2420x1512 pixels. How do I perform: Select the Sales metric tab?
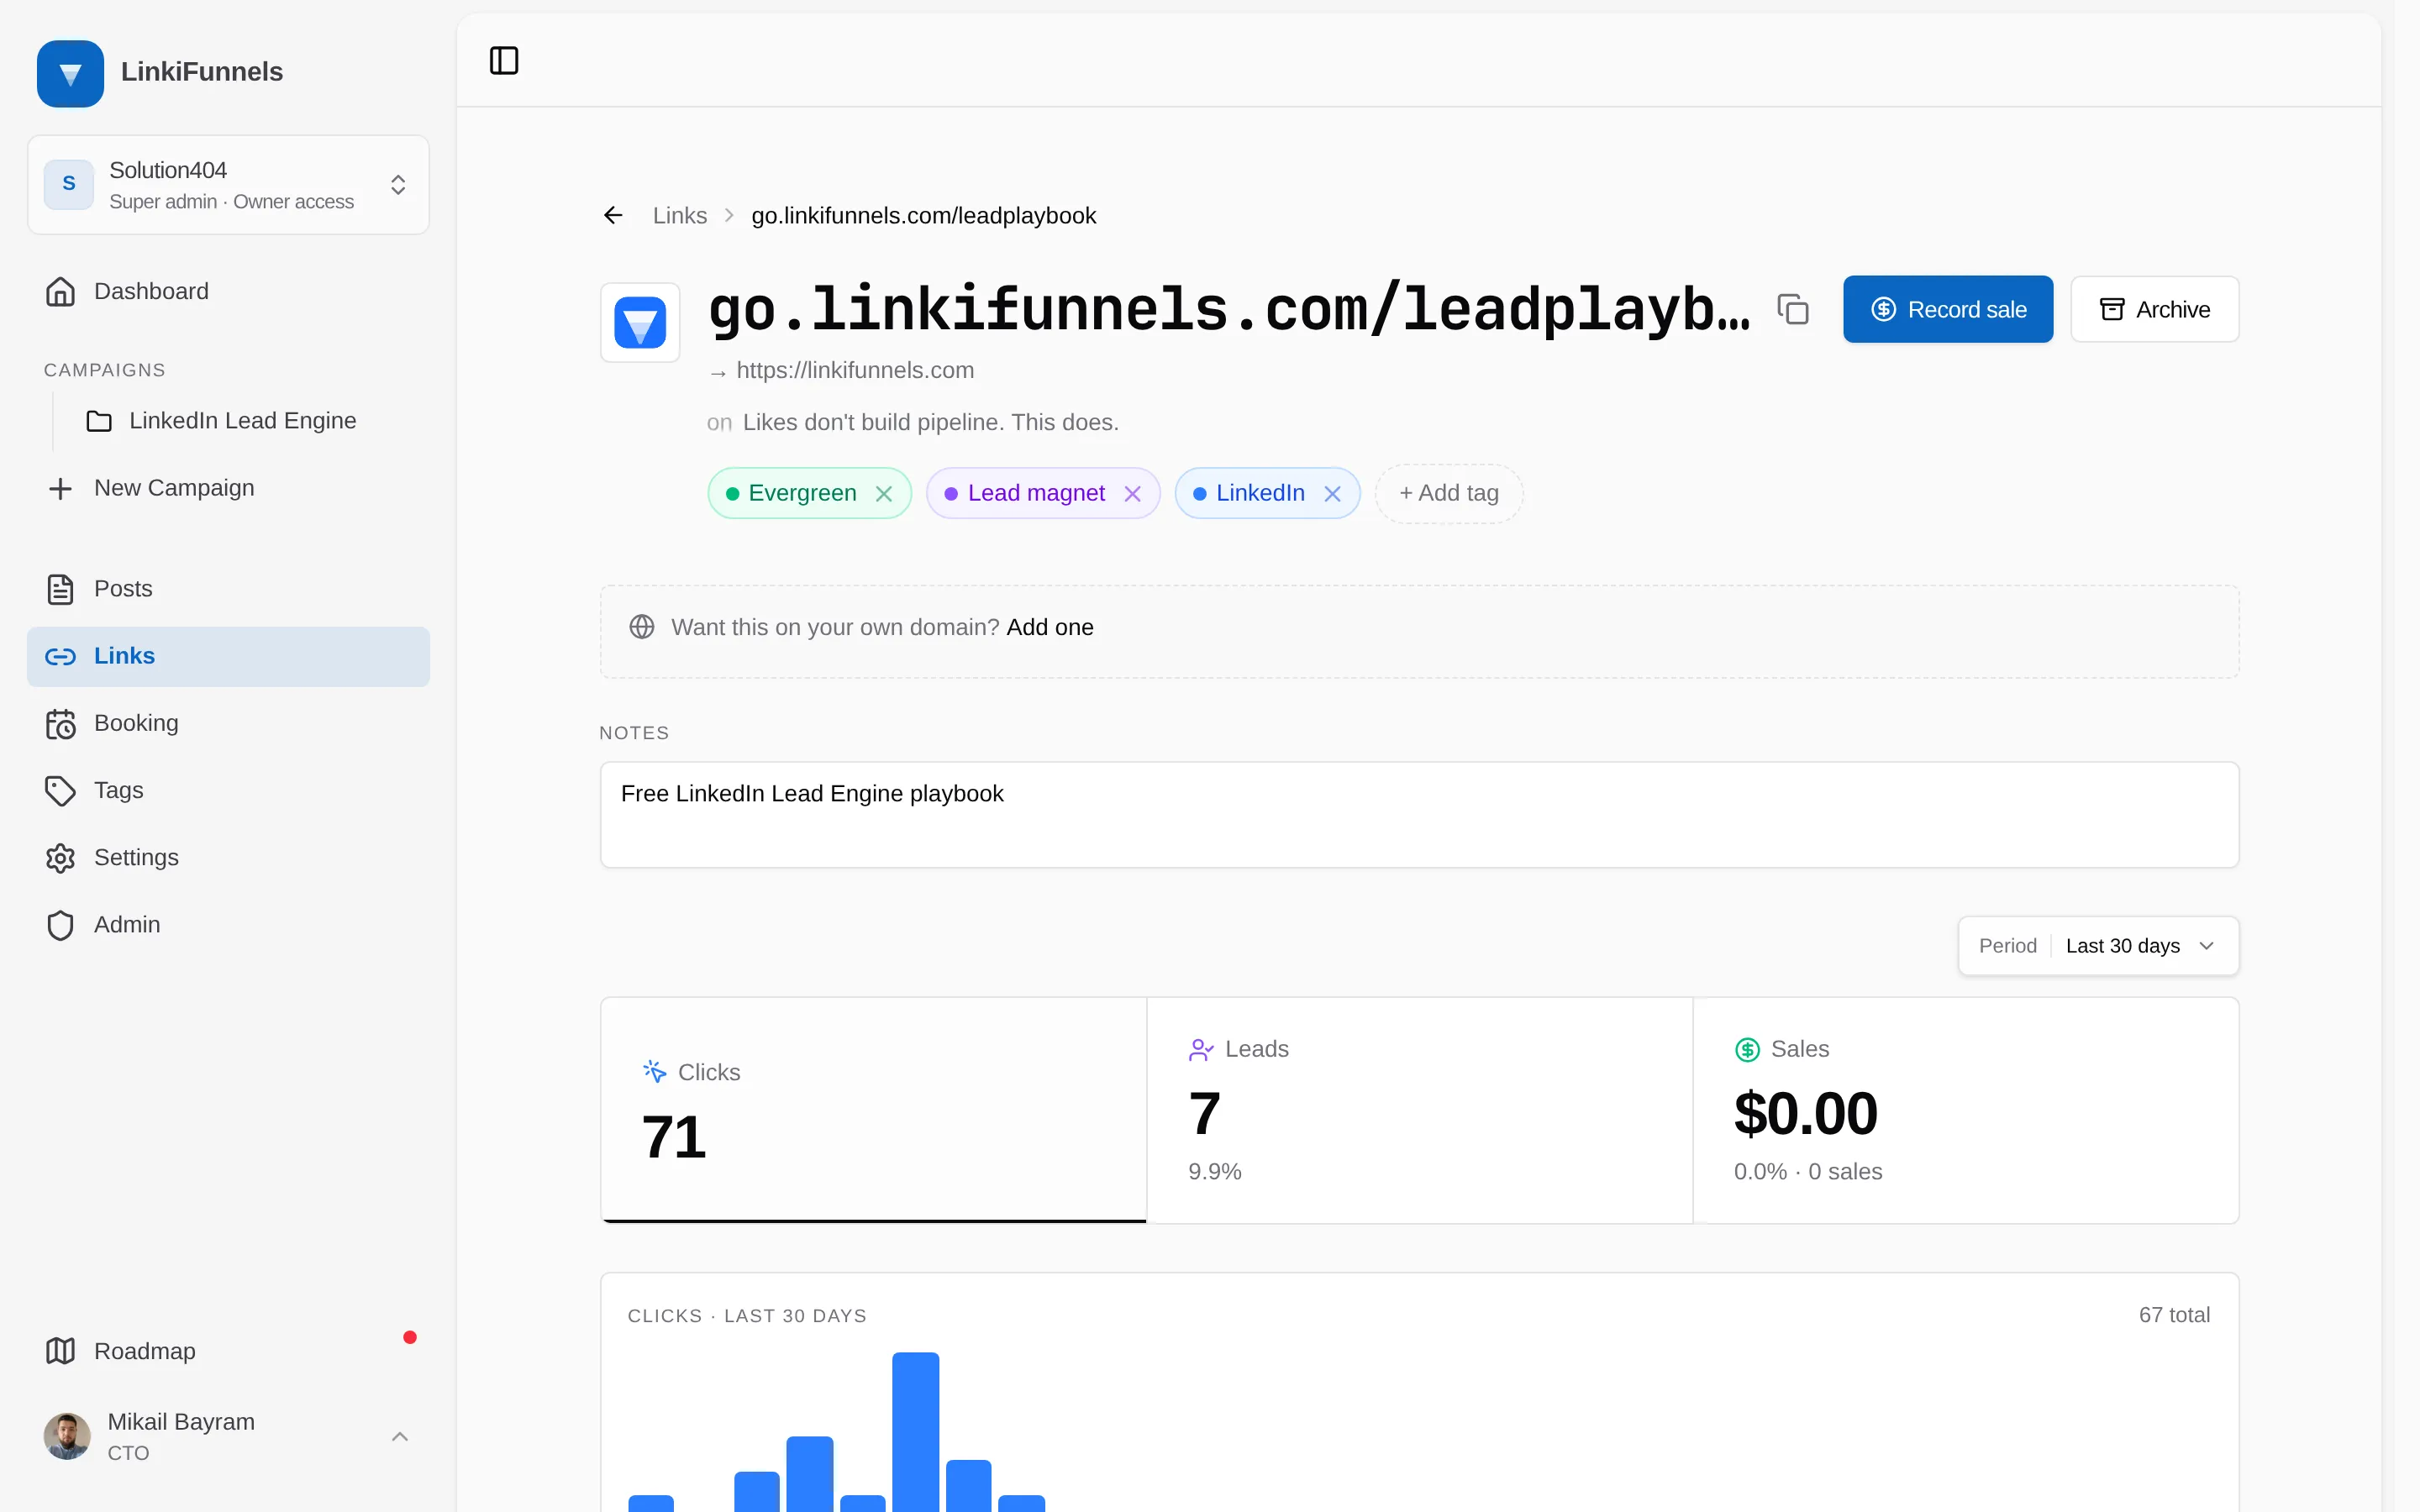pyautogui.click(x=1965, y=1110)
